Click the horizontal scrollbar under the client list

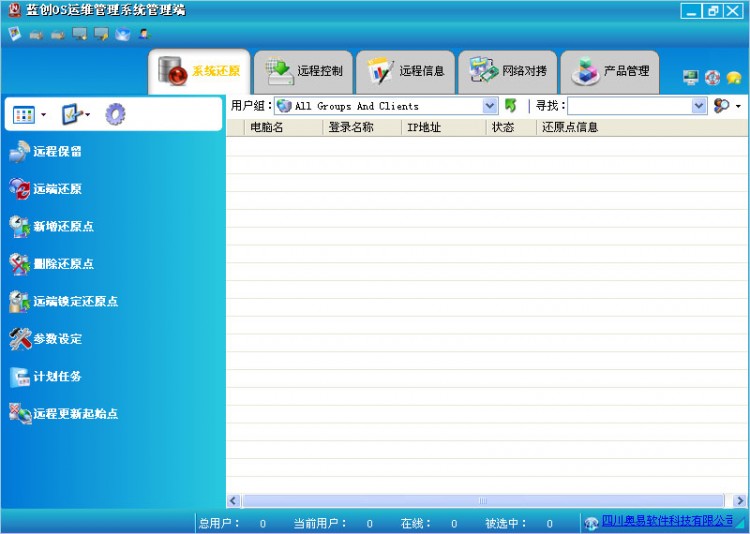(x=483, y=501)
